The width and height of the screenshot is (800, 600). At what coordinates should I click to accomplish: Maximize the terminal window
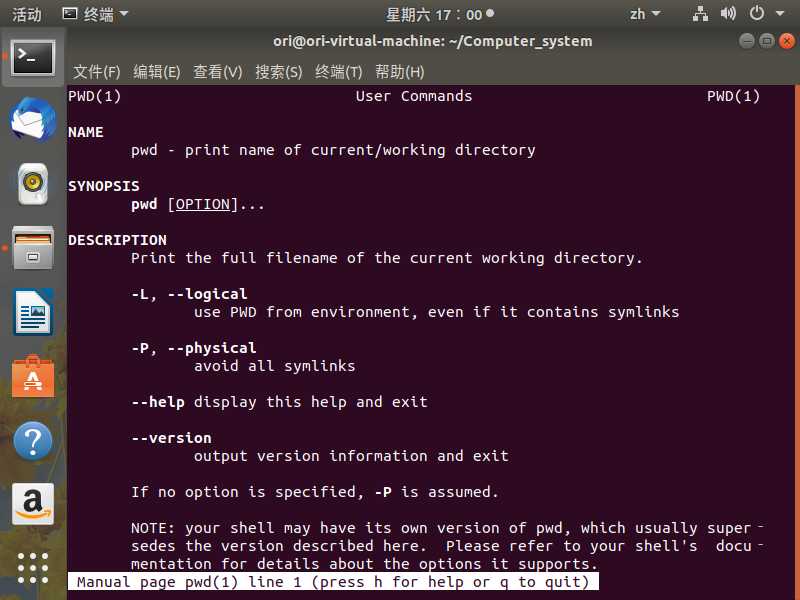pos(766,41)
